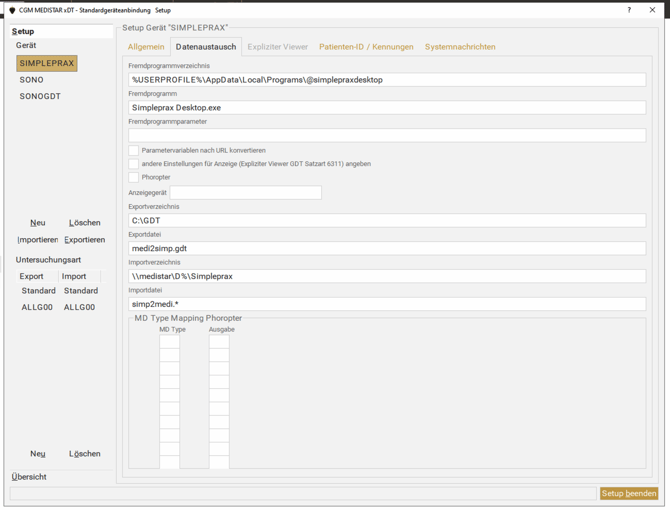Open Patienten-ID / Kennungen tab
The width and height of the screenshot is (670, 510).
(366, 47)
